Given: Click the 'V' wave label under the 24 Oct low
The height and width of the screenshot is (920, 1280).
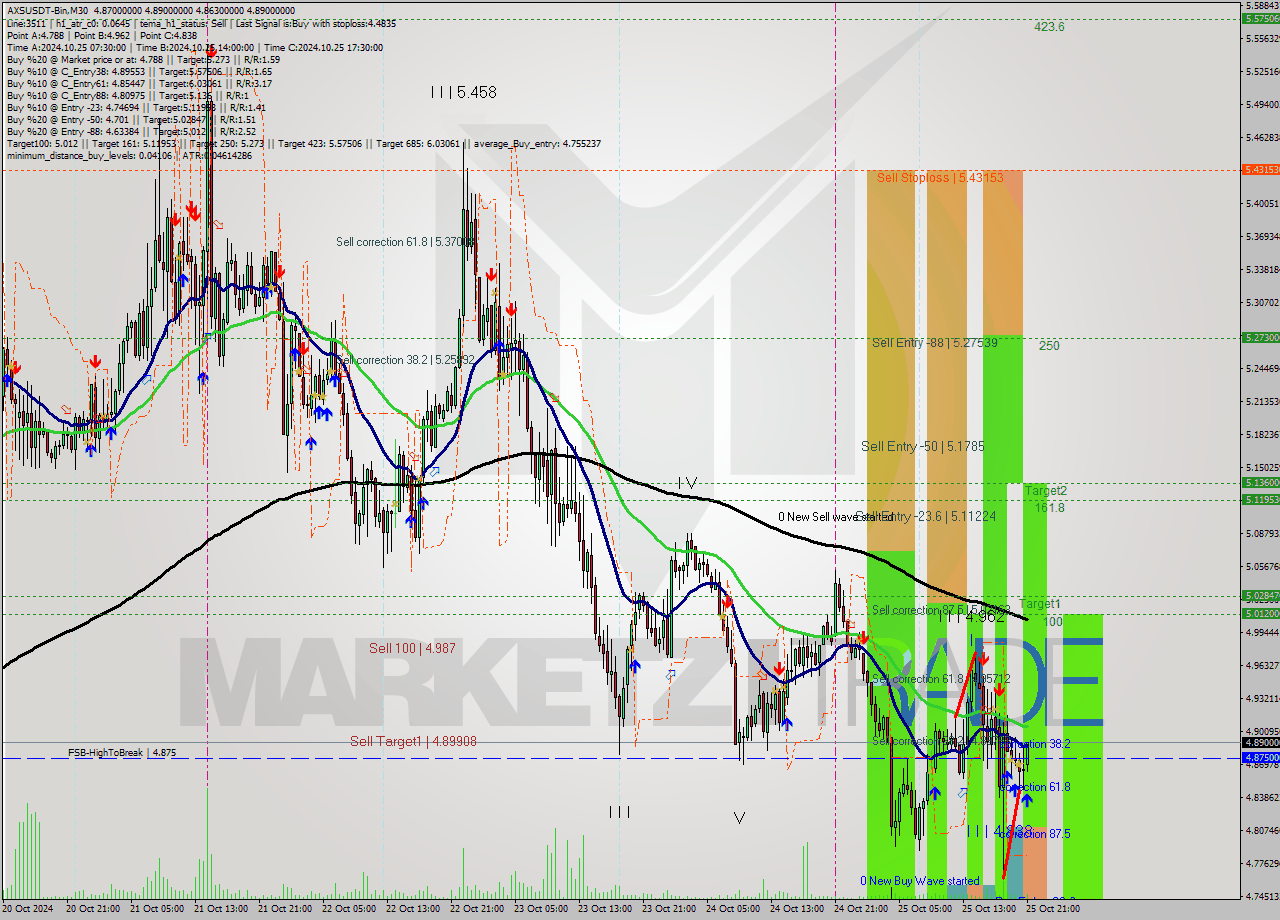Looking at the screenshot, I should (x=739, y=818).
